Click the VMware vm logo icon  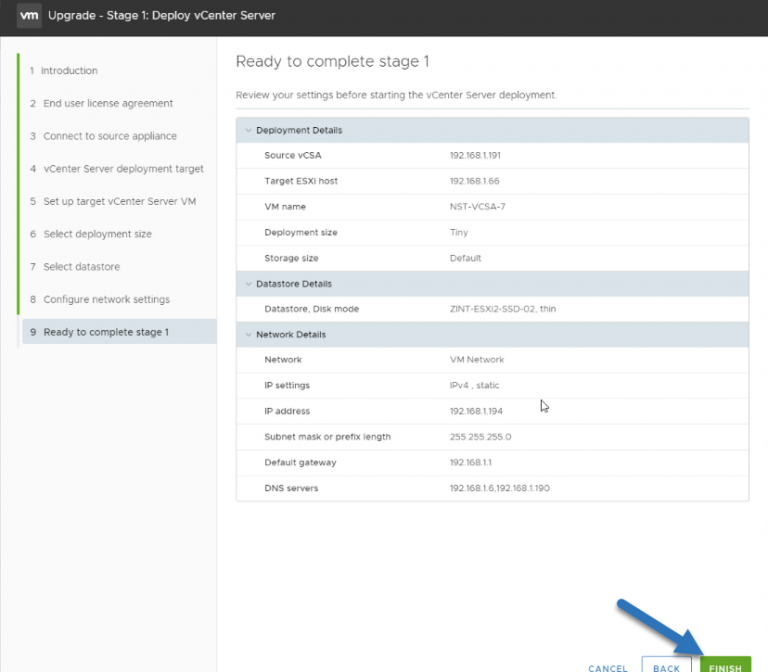[x=29, y=16]
